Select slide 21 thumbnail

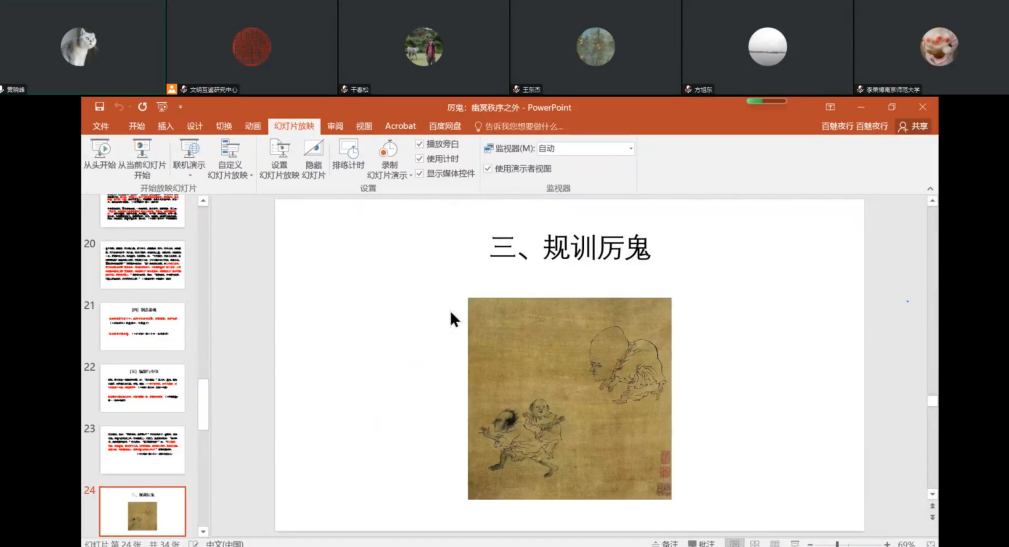142,326
